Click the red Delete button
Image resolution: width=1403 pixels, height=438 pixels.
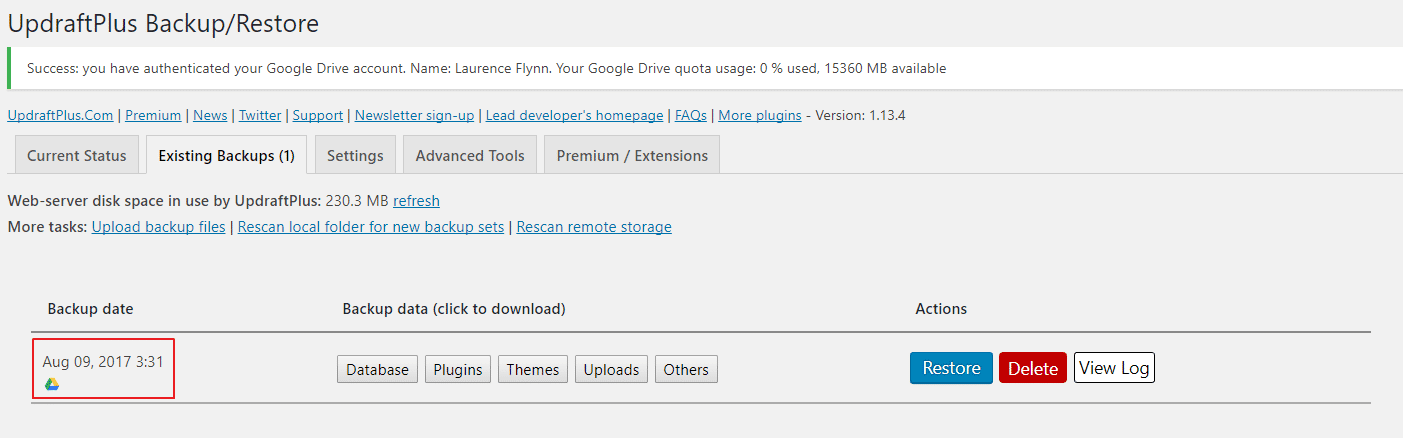pyautogui.click(x=1033, y=368)
